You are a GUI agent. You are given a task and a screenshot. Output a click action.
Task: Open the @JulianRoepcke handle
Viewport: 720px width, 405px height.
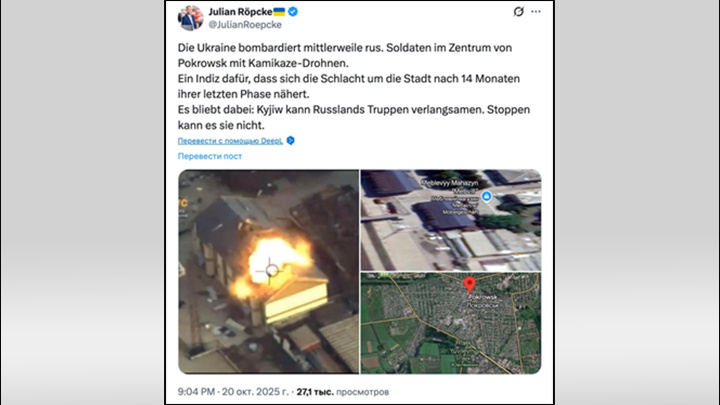pyautogui.click(x=245, y=25)
